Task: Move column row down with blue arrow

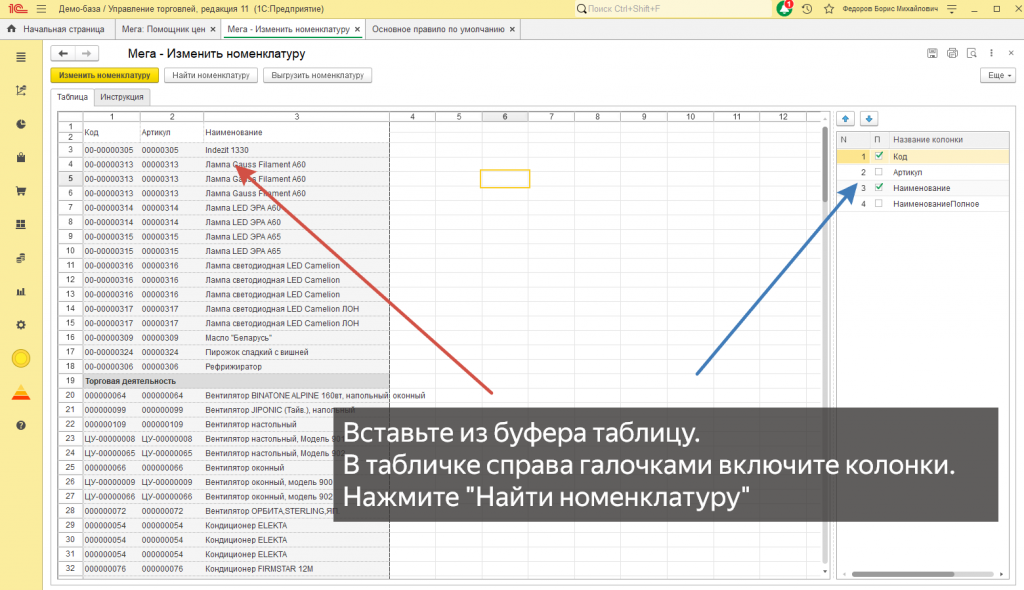Action: (x=869, y=119)
